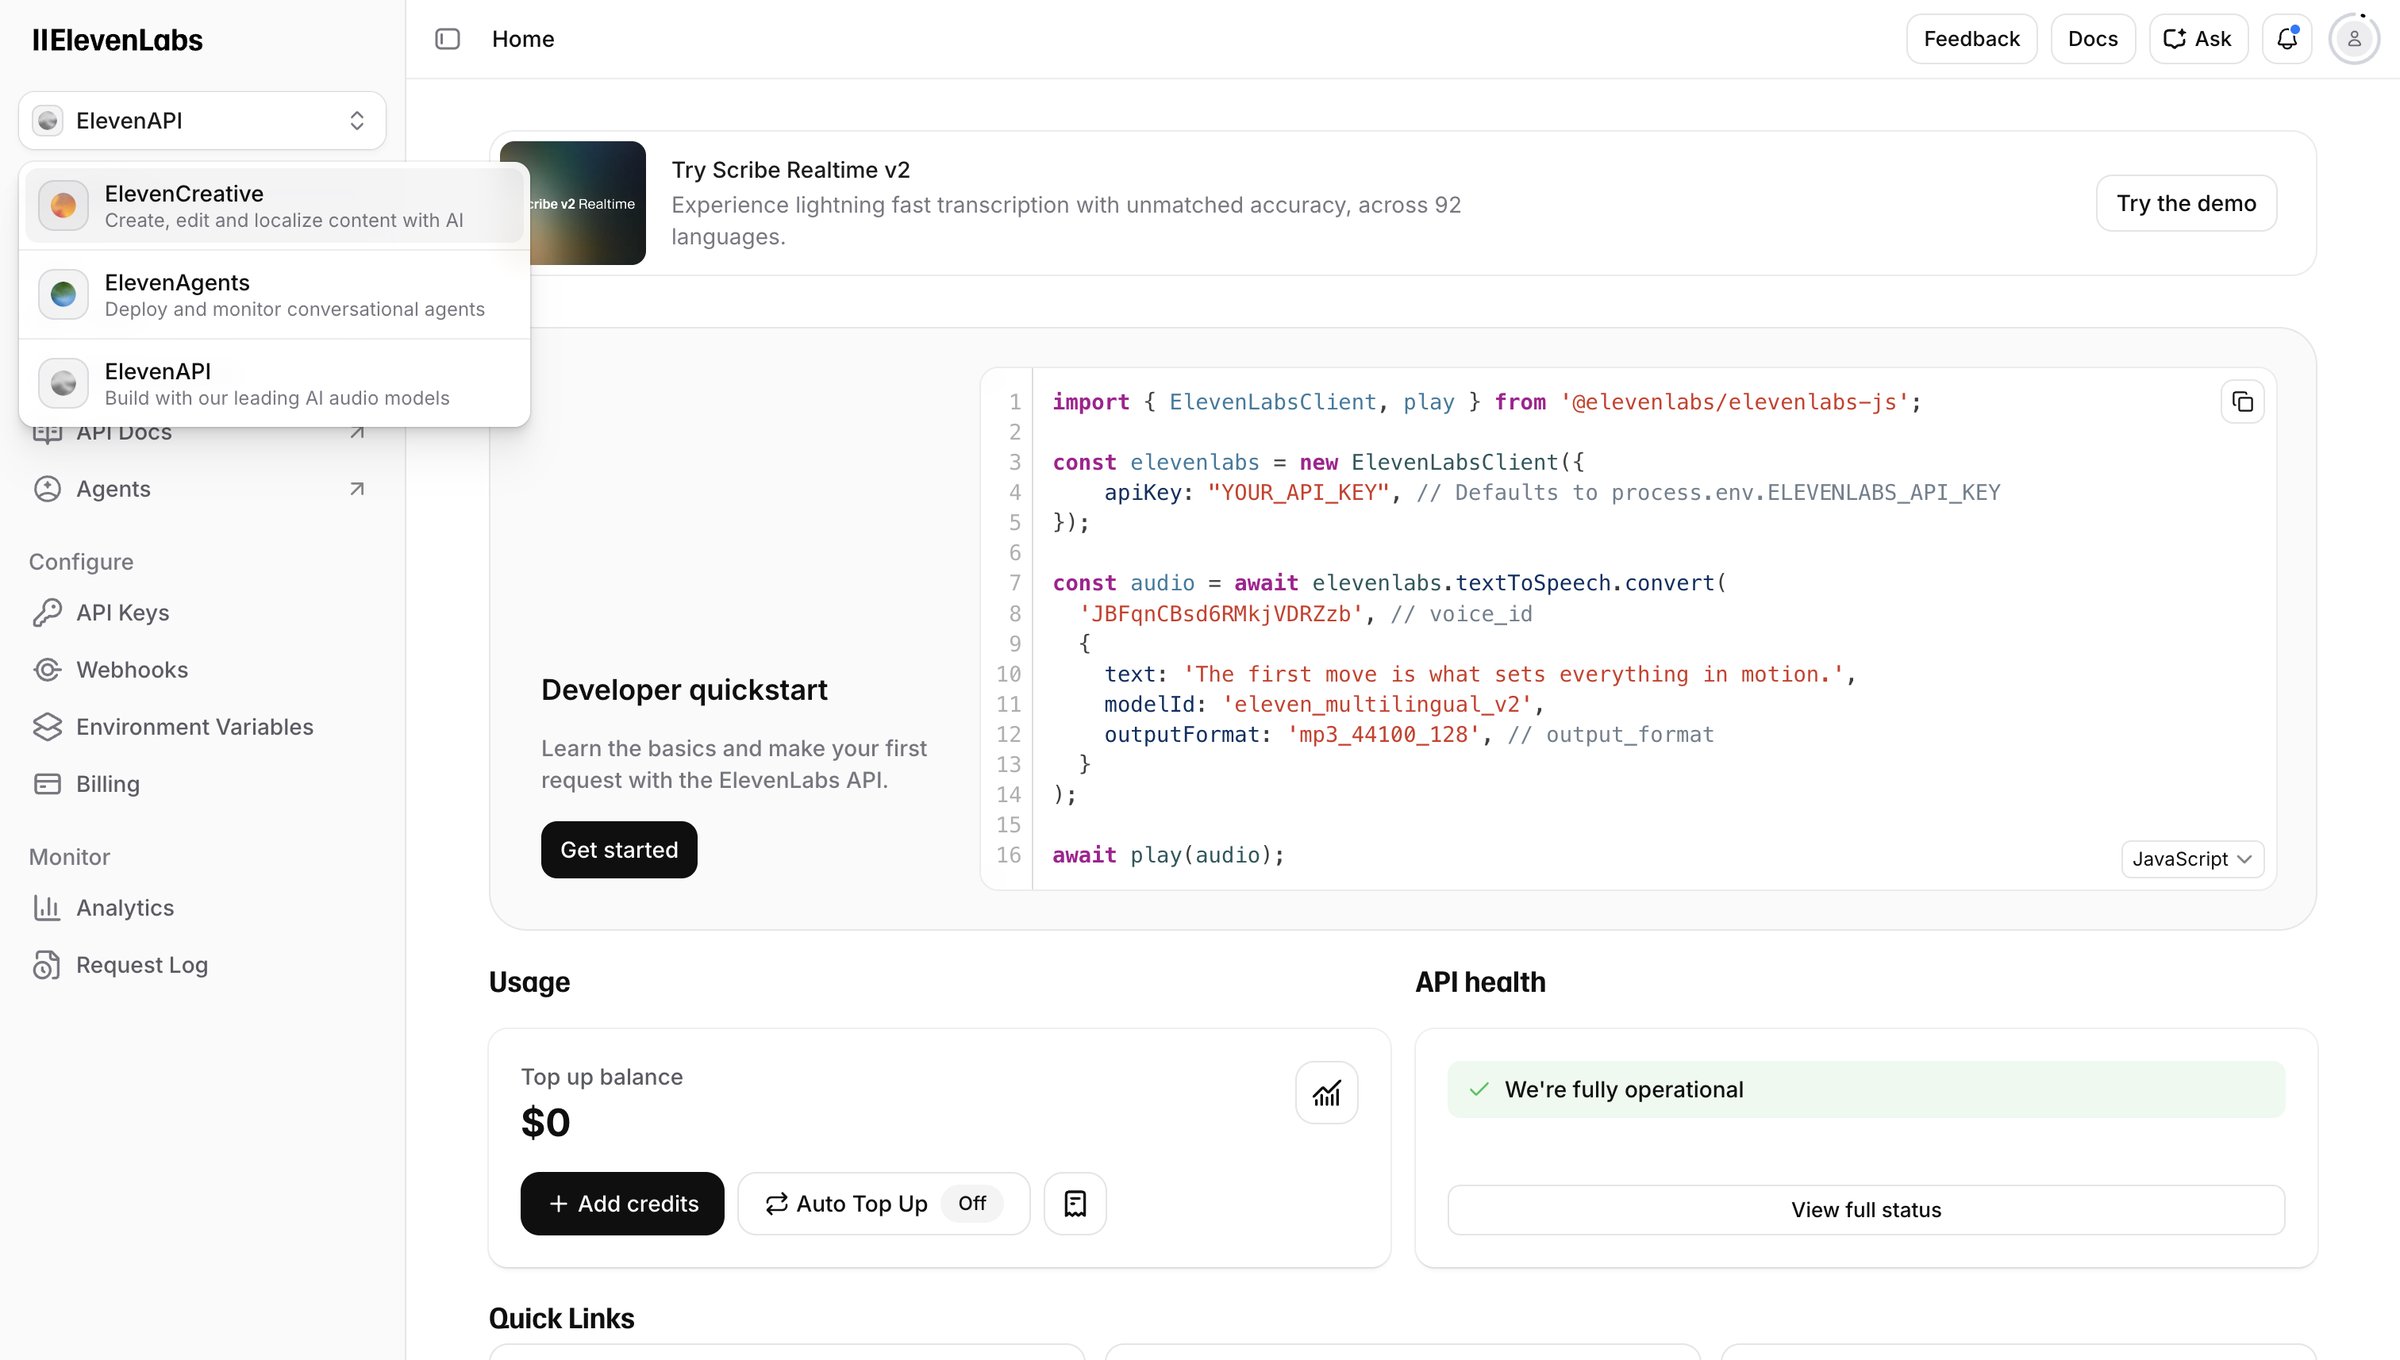Open the Docs button
The width and height of the screenshot is (2400, 1360).
click(2092, 39)
